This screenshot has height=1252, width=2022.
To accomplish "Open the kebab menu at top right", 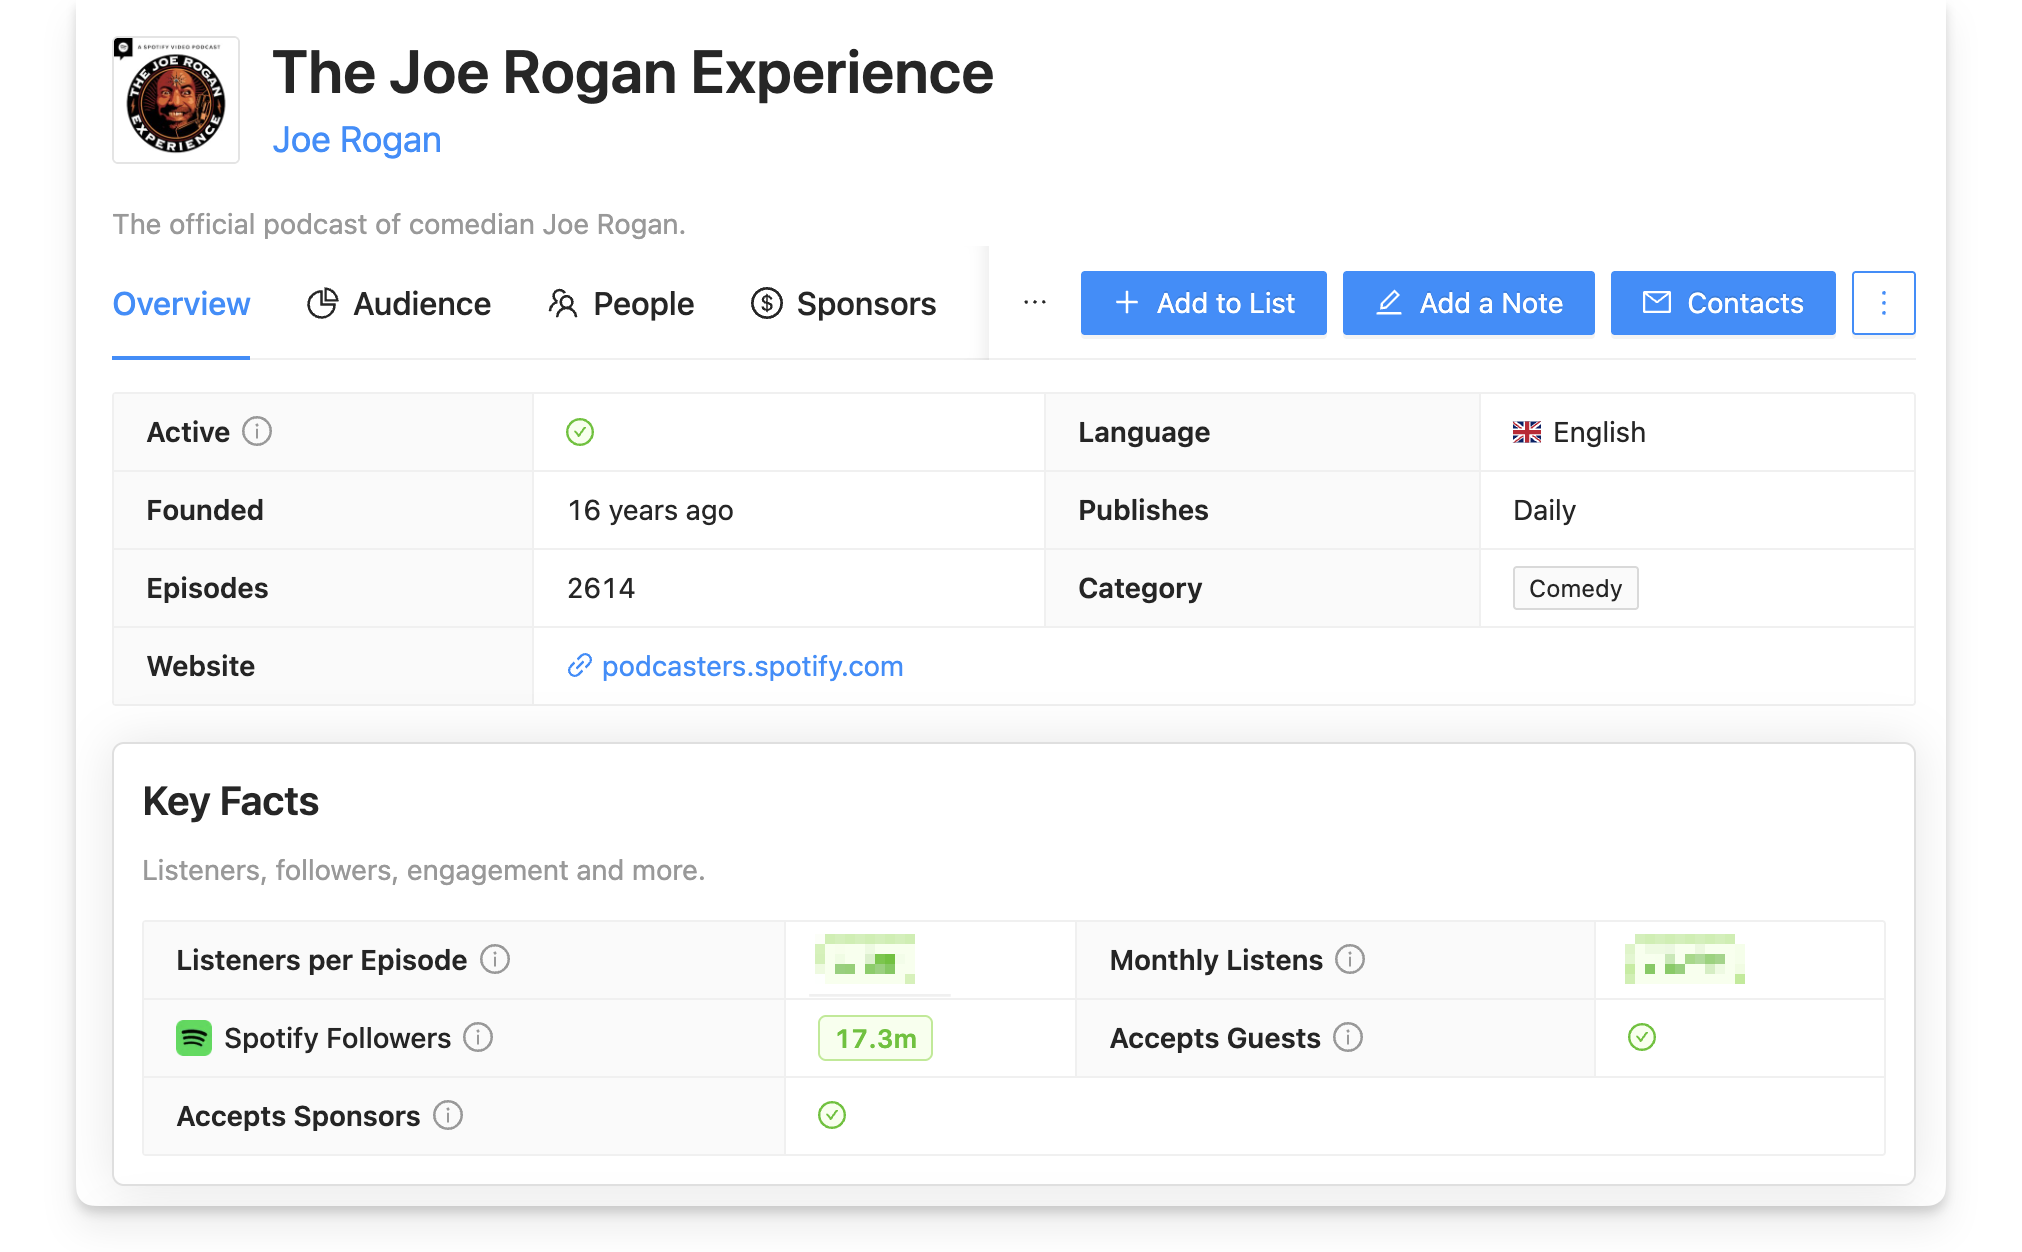I will click(x=1883, y=303).
